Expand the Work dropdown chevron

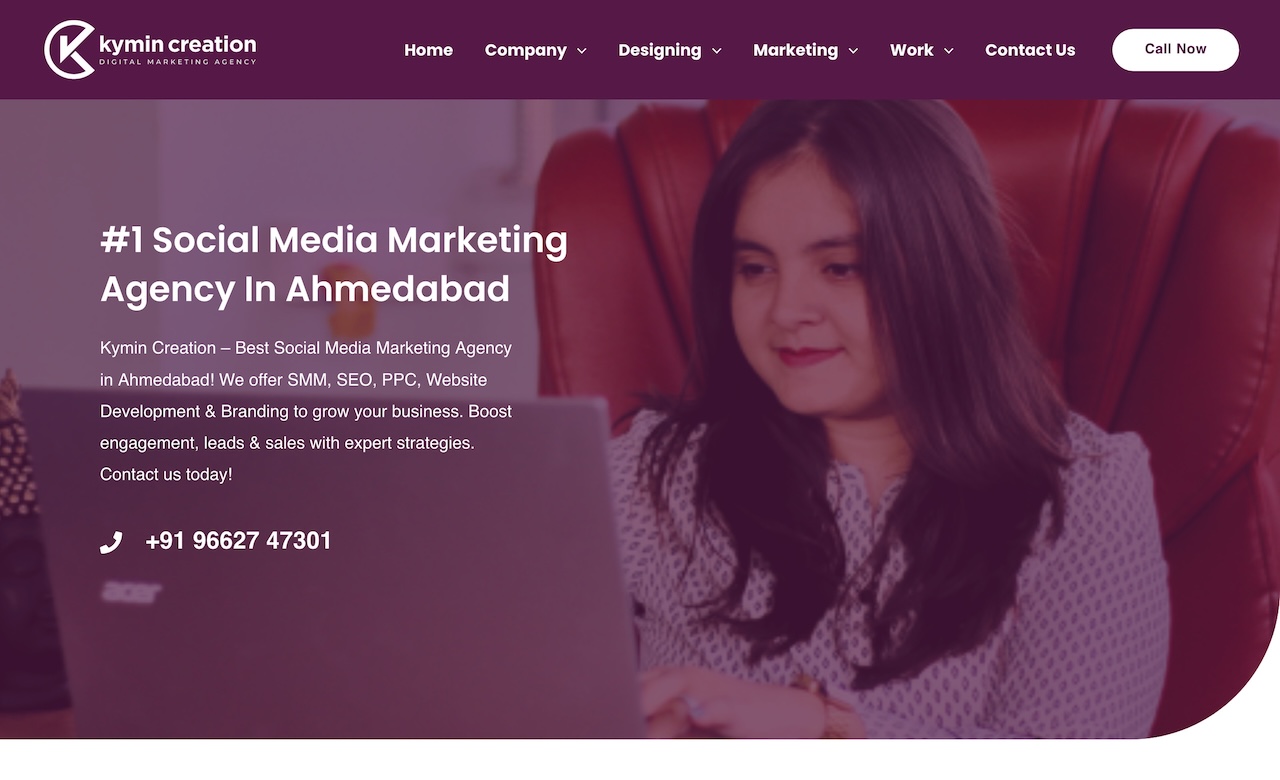tap(948, 51)
